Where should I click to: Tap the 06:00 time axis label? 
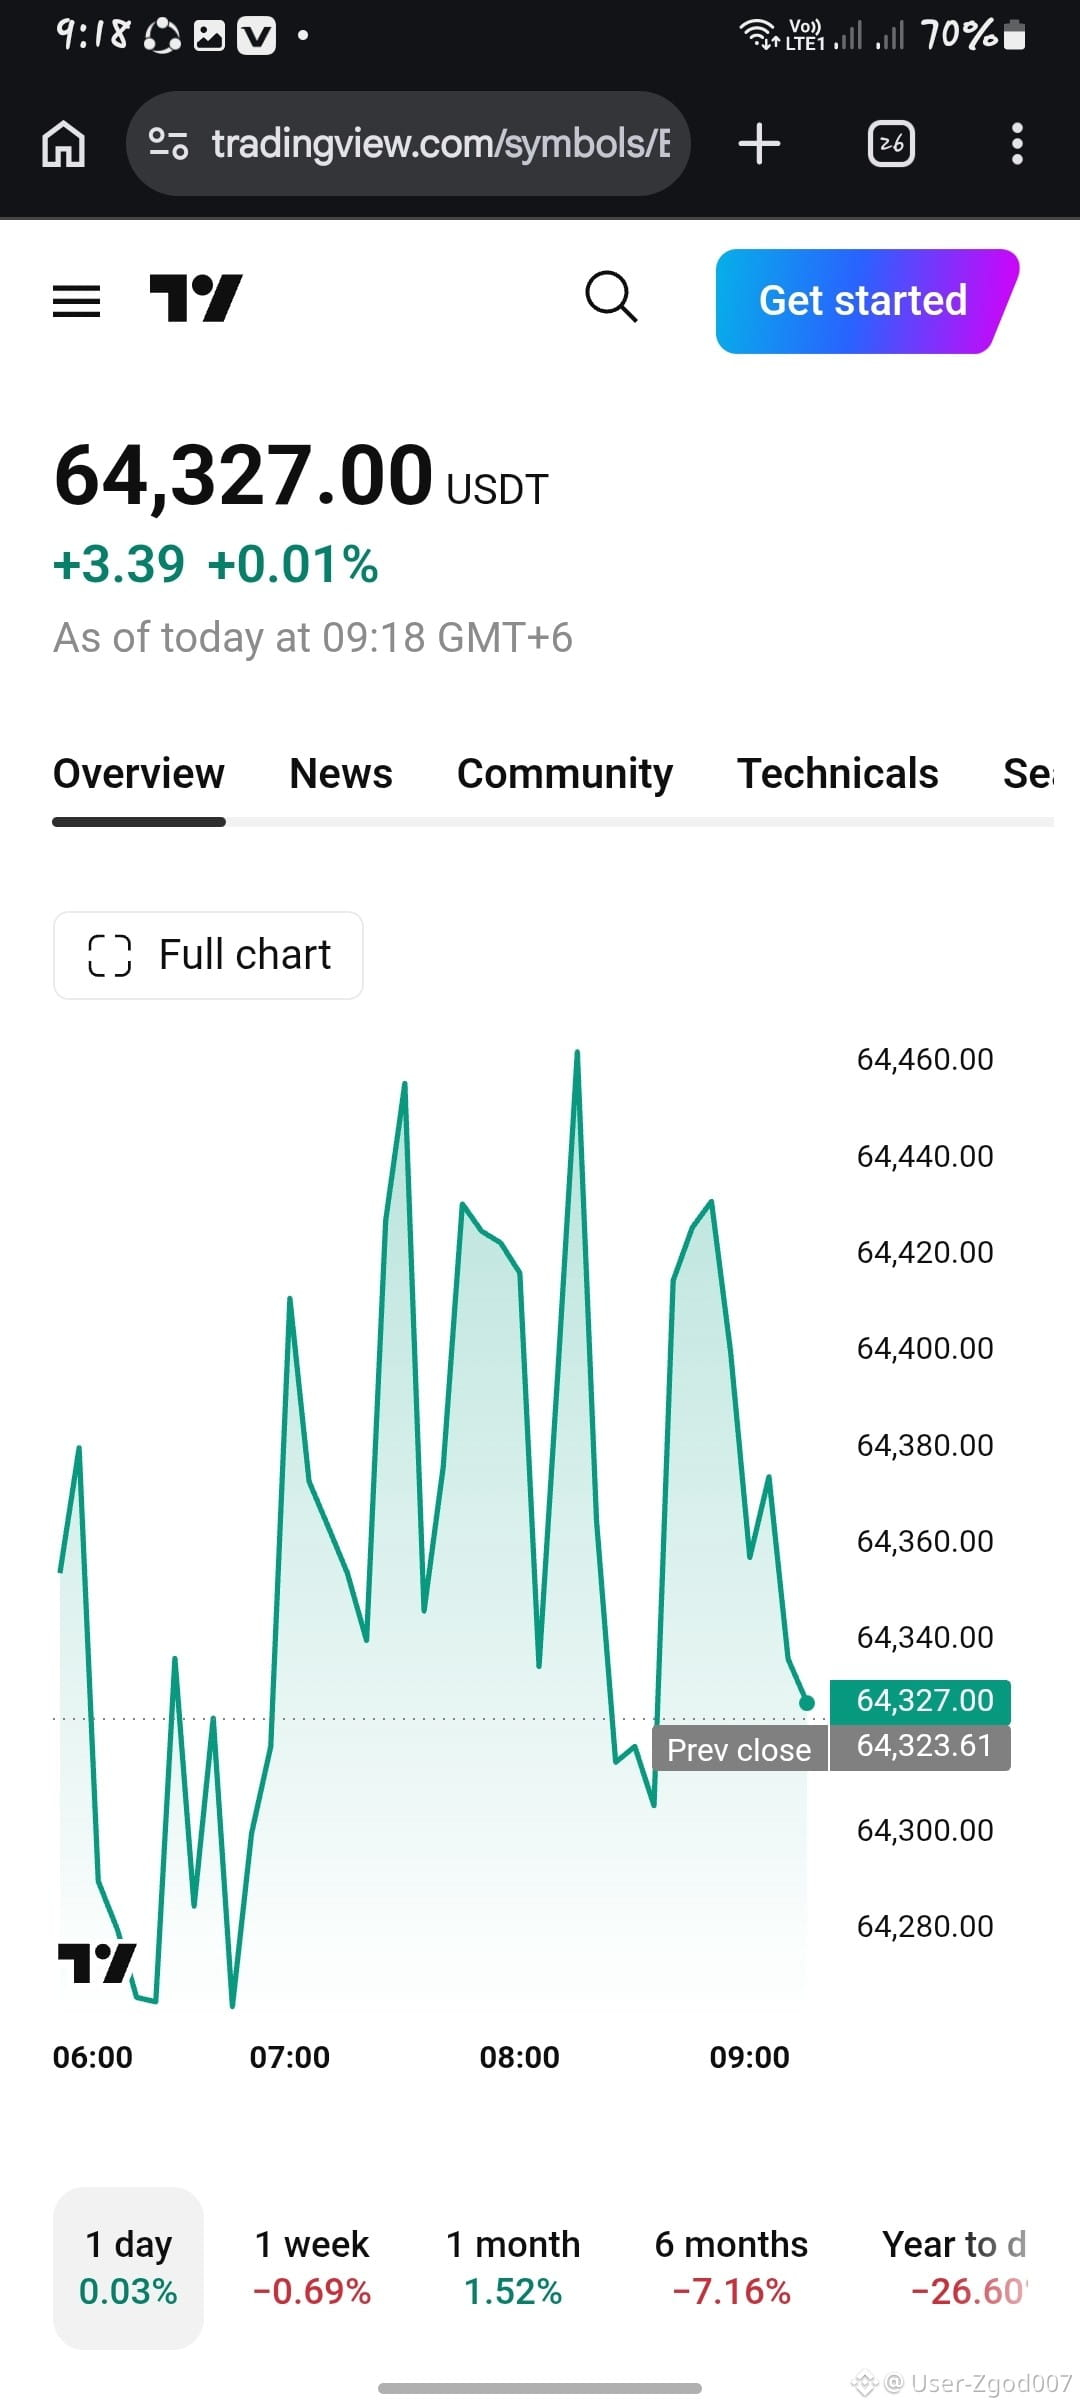pyautogui.click(x=93, y=2057)
